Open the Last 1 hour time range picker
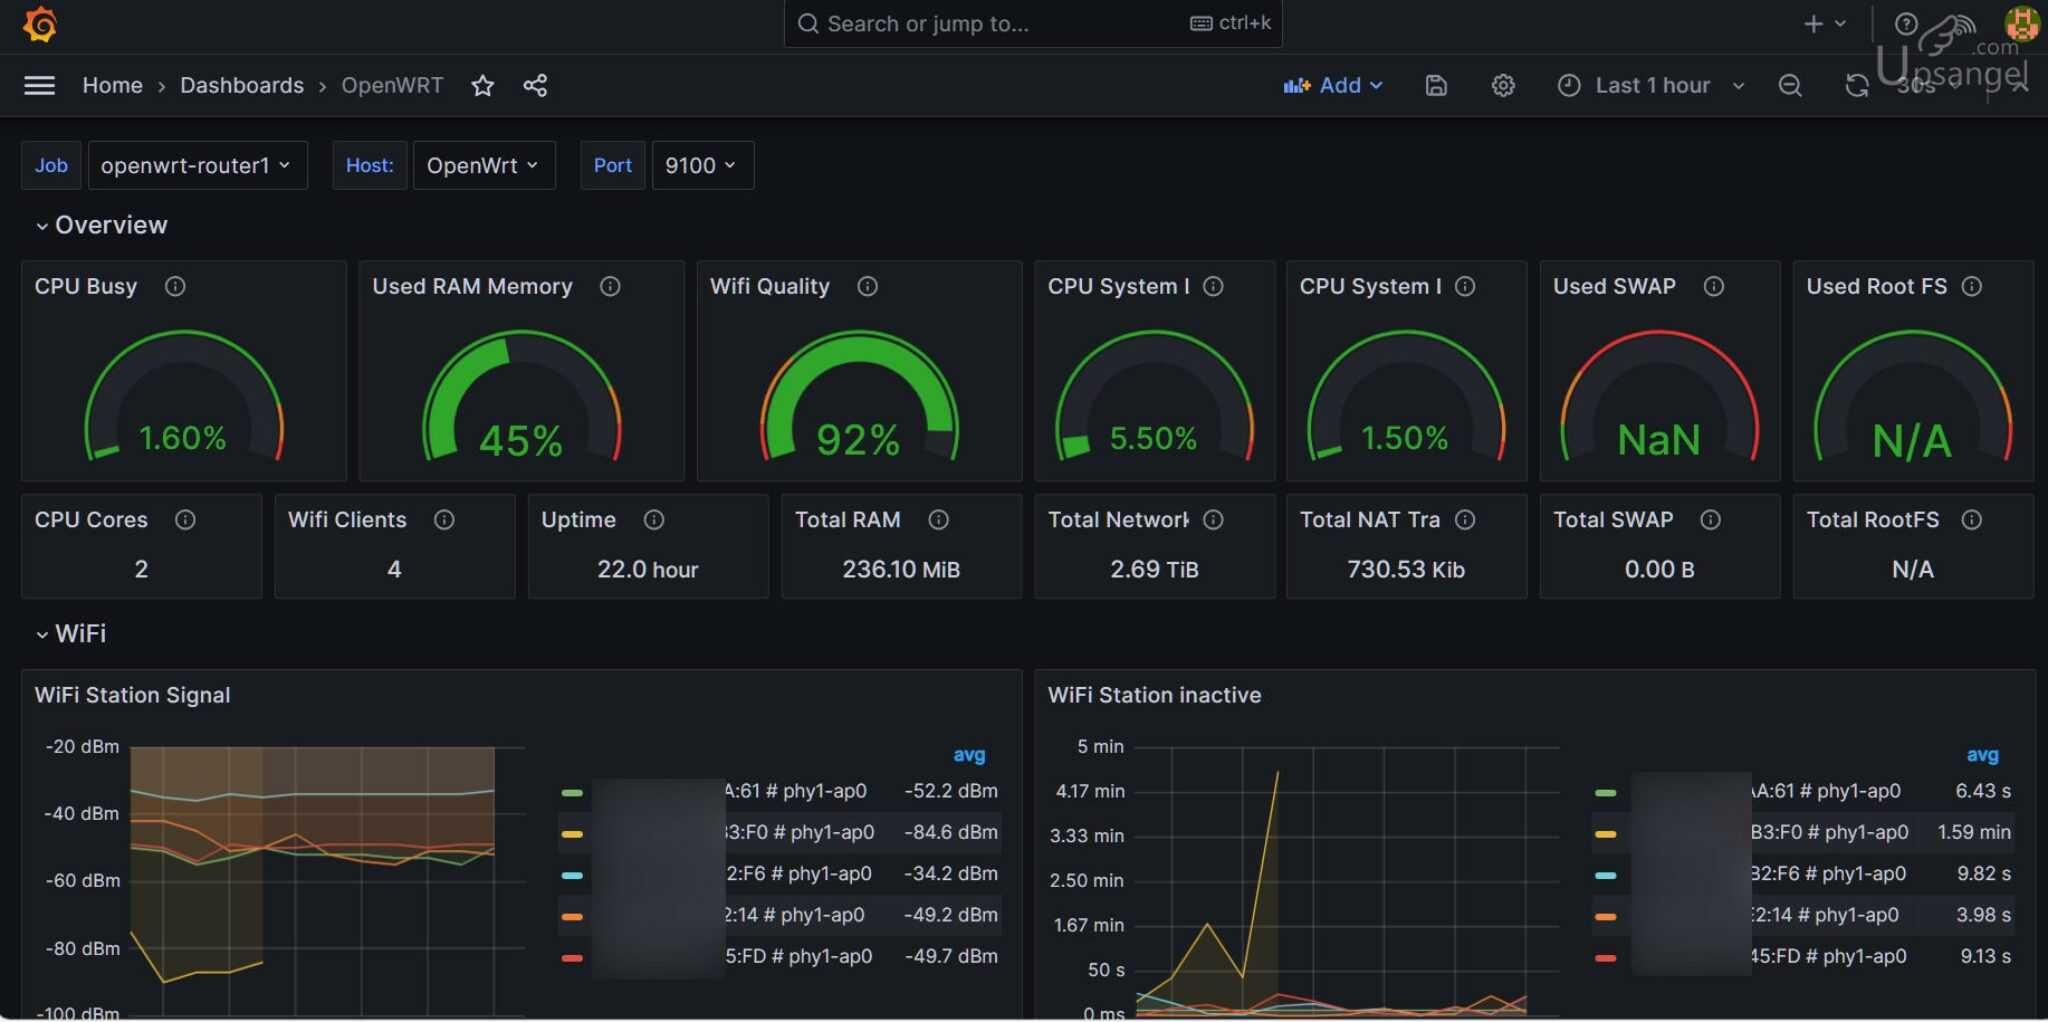Screen dimensions: 2048x1022 pyautogui.click(x=1650, y=85)
